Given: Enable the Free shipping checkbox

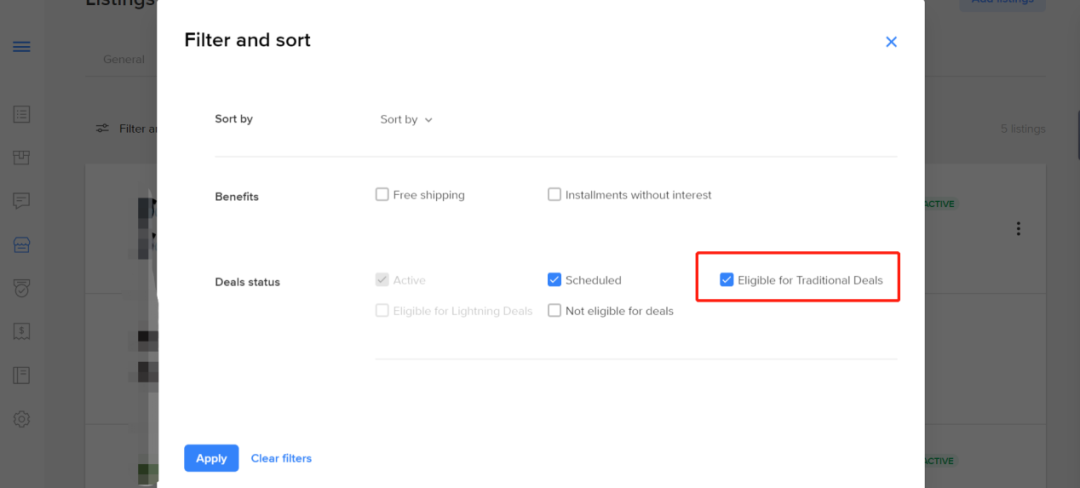Looking at the screenshot, I should [382, 195].
